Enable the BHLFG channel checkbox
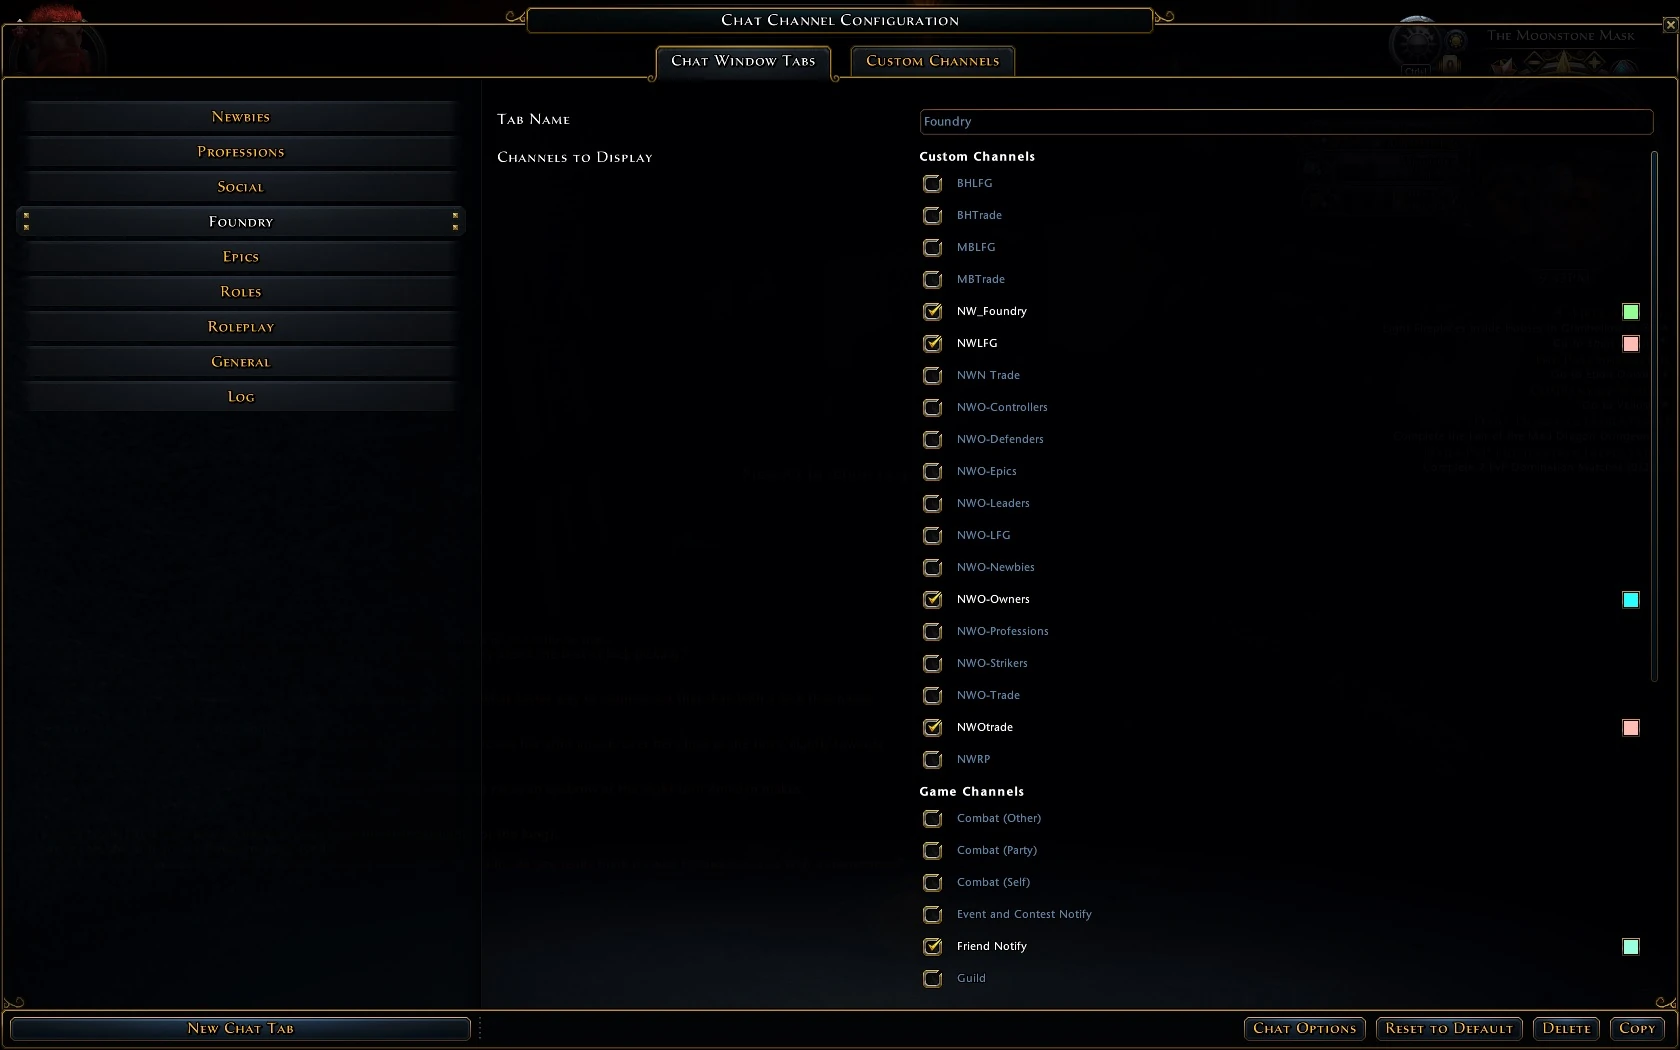This screenshot has width=1680, height=1050. click(932, 184)
